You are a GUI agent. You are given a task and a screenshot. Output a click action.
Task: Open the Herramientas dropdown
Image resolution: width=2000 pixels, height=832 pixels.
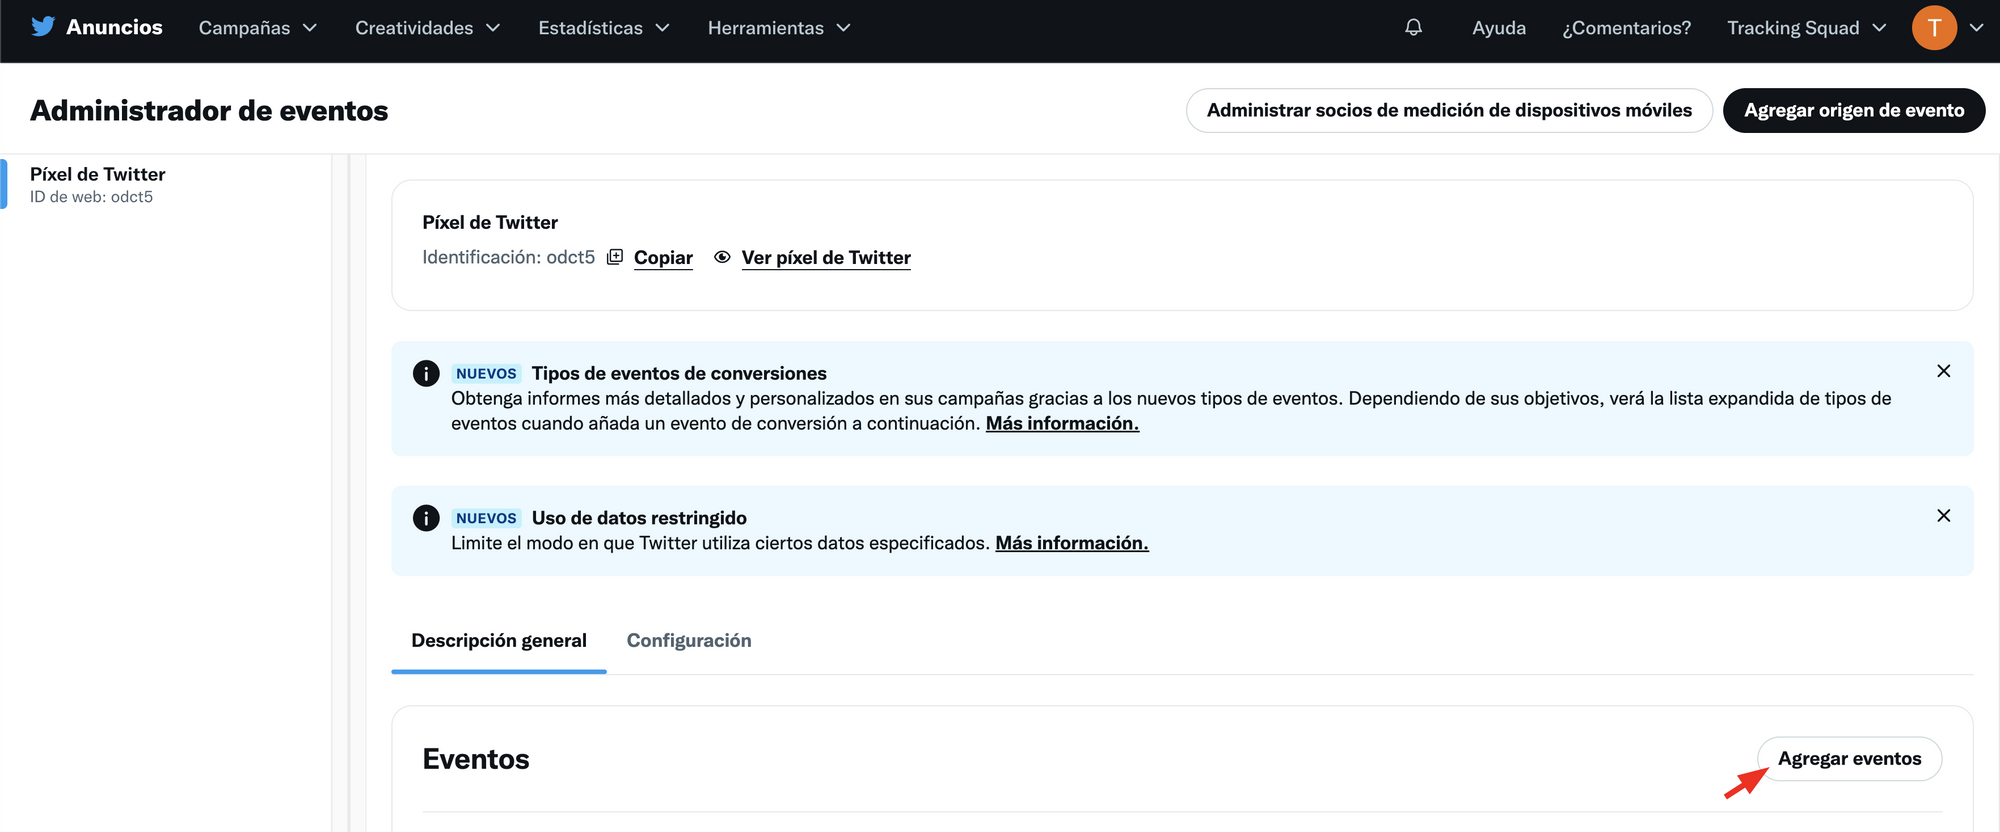[x=779, y=28]
